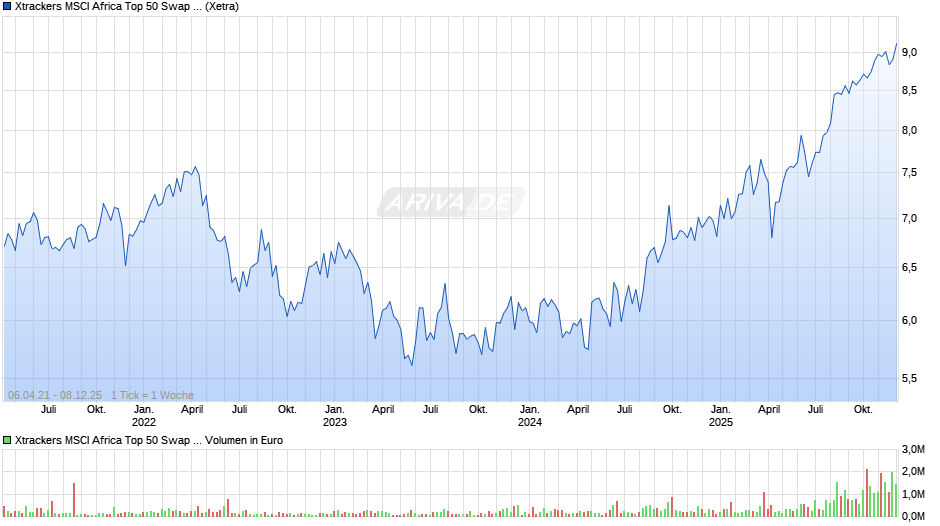Click the 3,0M volume axis label
The image size is (940, 526).
click(x=913, y=450)
